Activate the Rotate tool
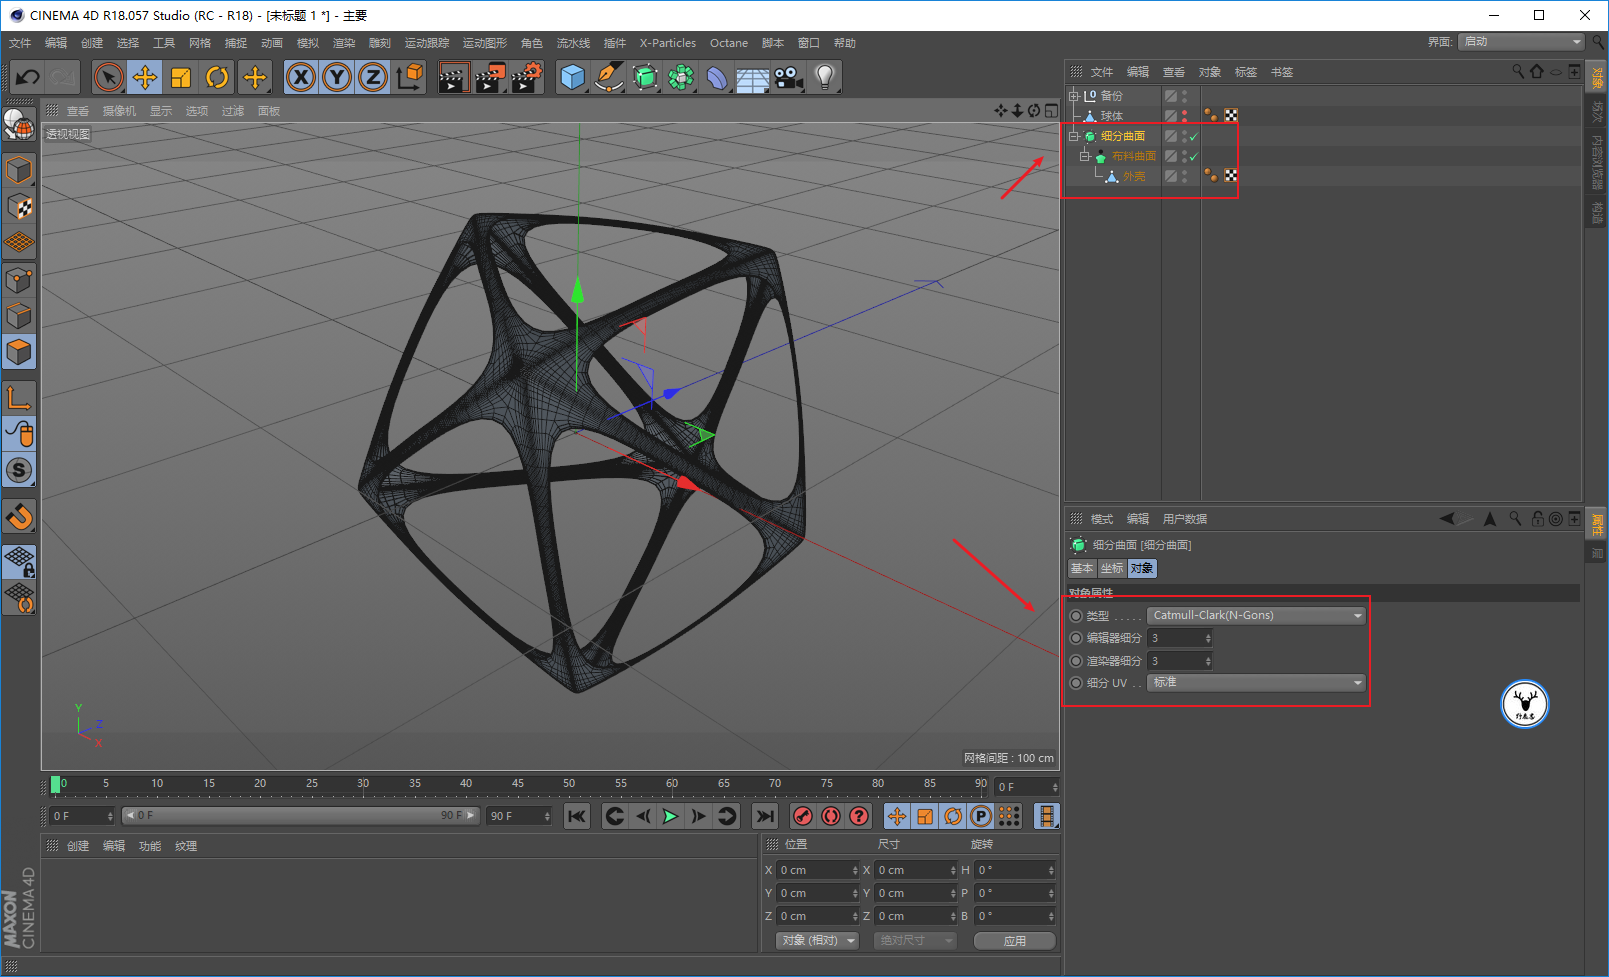This screenshot has width=1609, height=977. coord(217,77)
